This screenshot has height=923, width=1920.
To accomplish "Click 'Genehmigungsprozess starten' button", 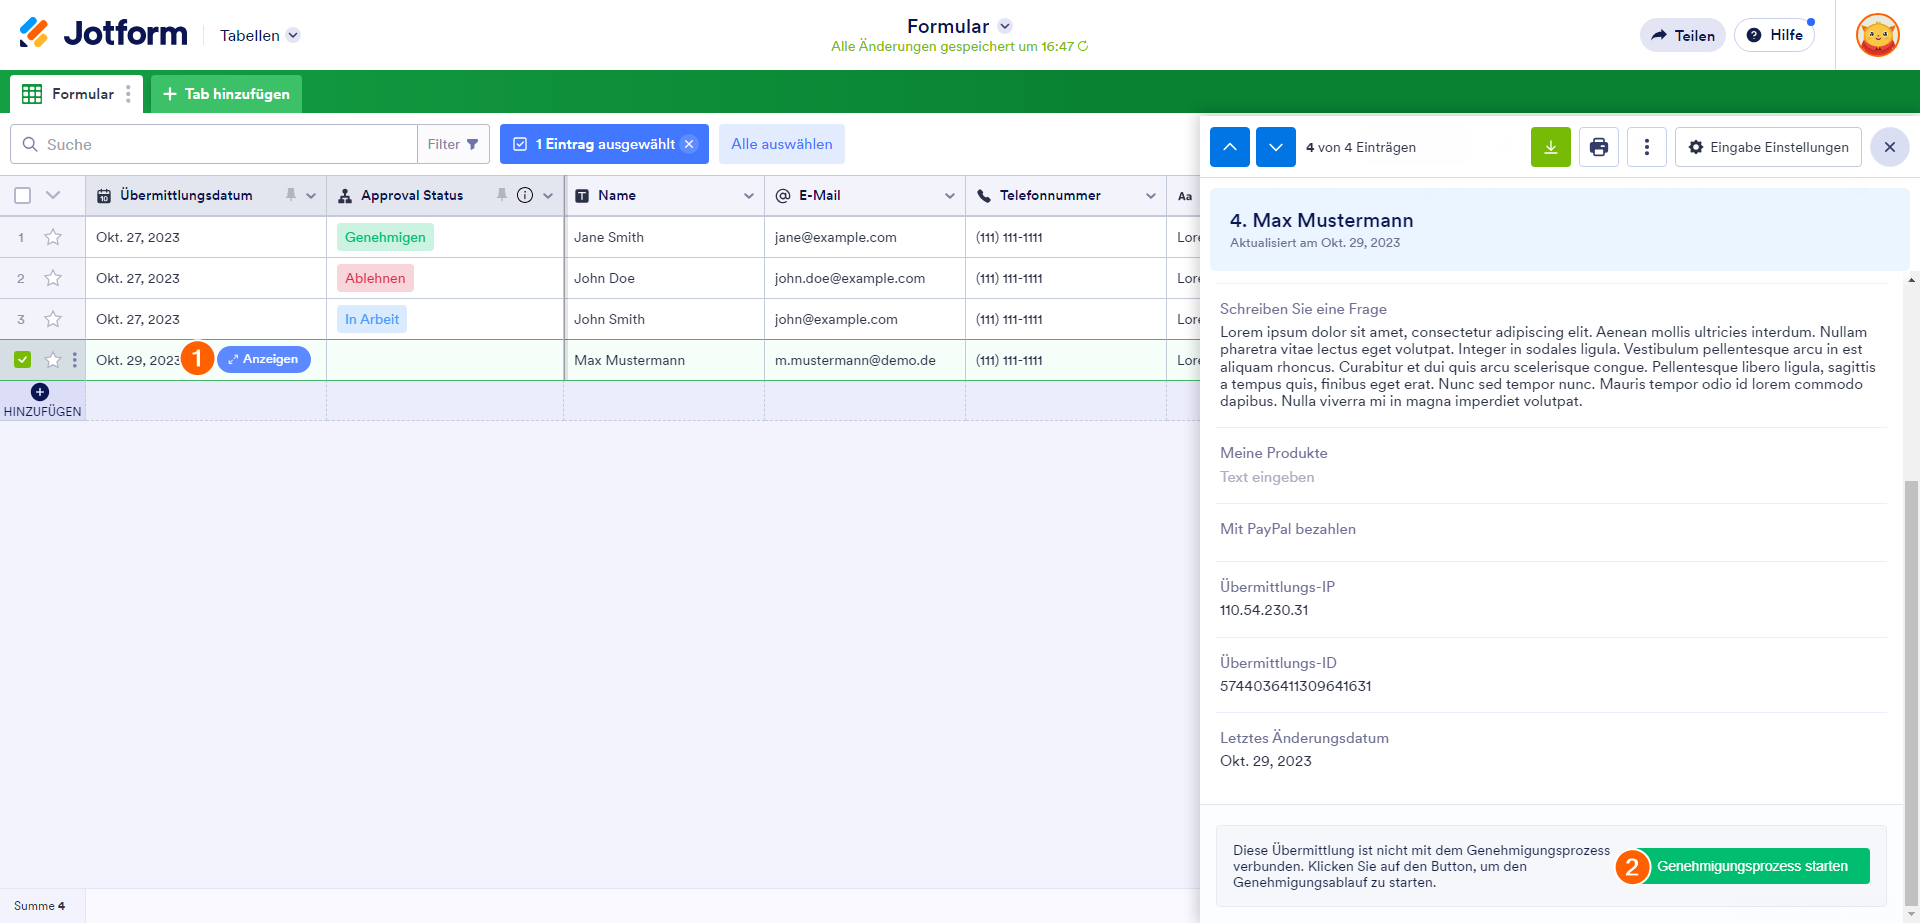I will coord(1752,866).
